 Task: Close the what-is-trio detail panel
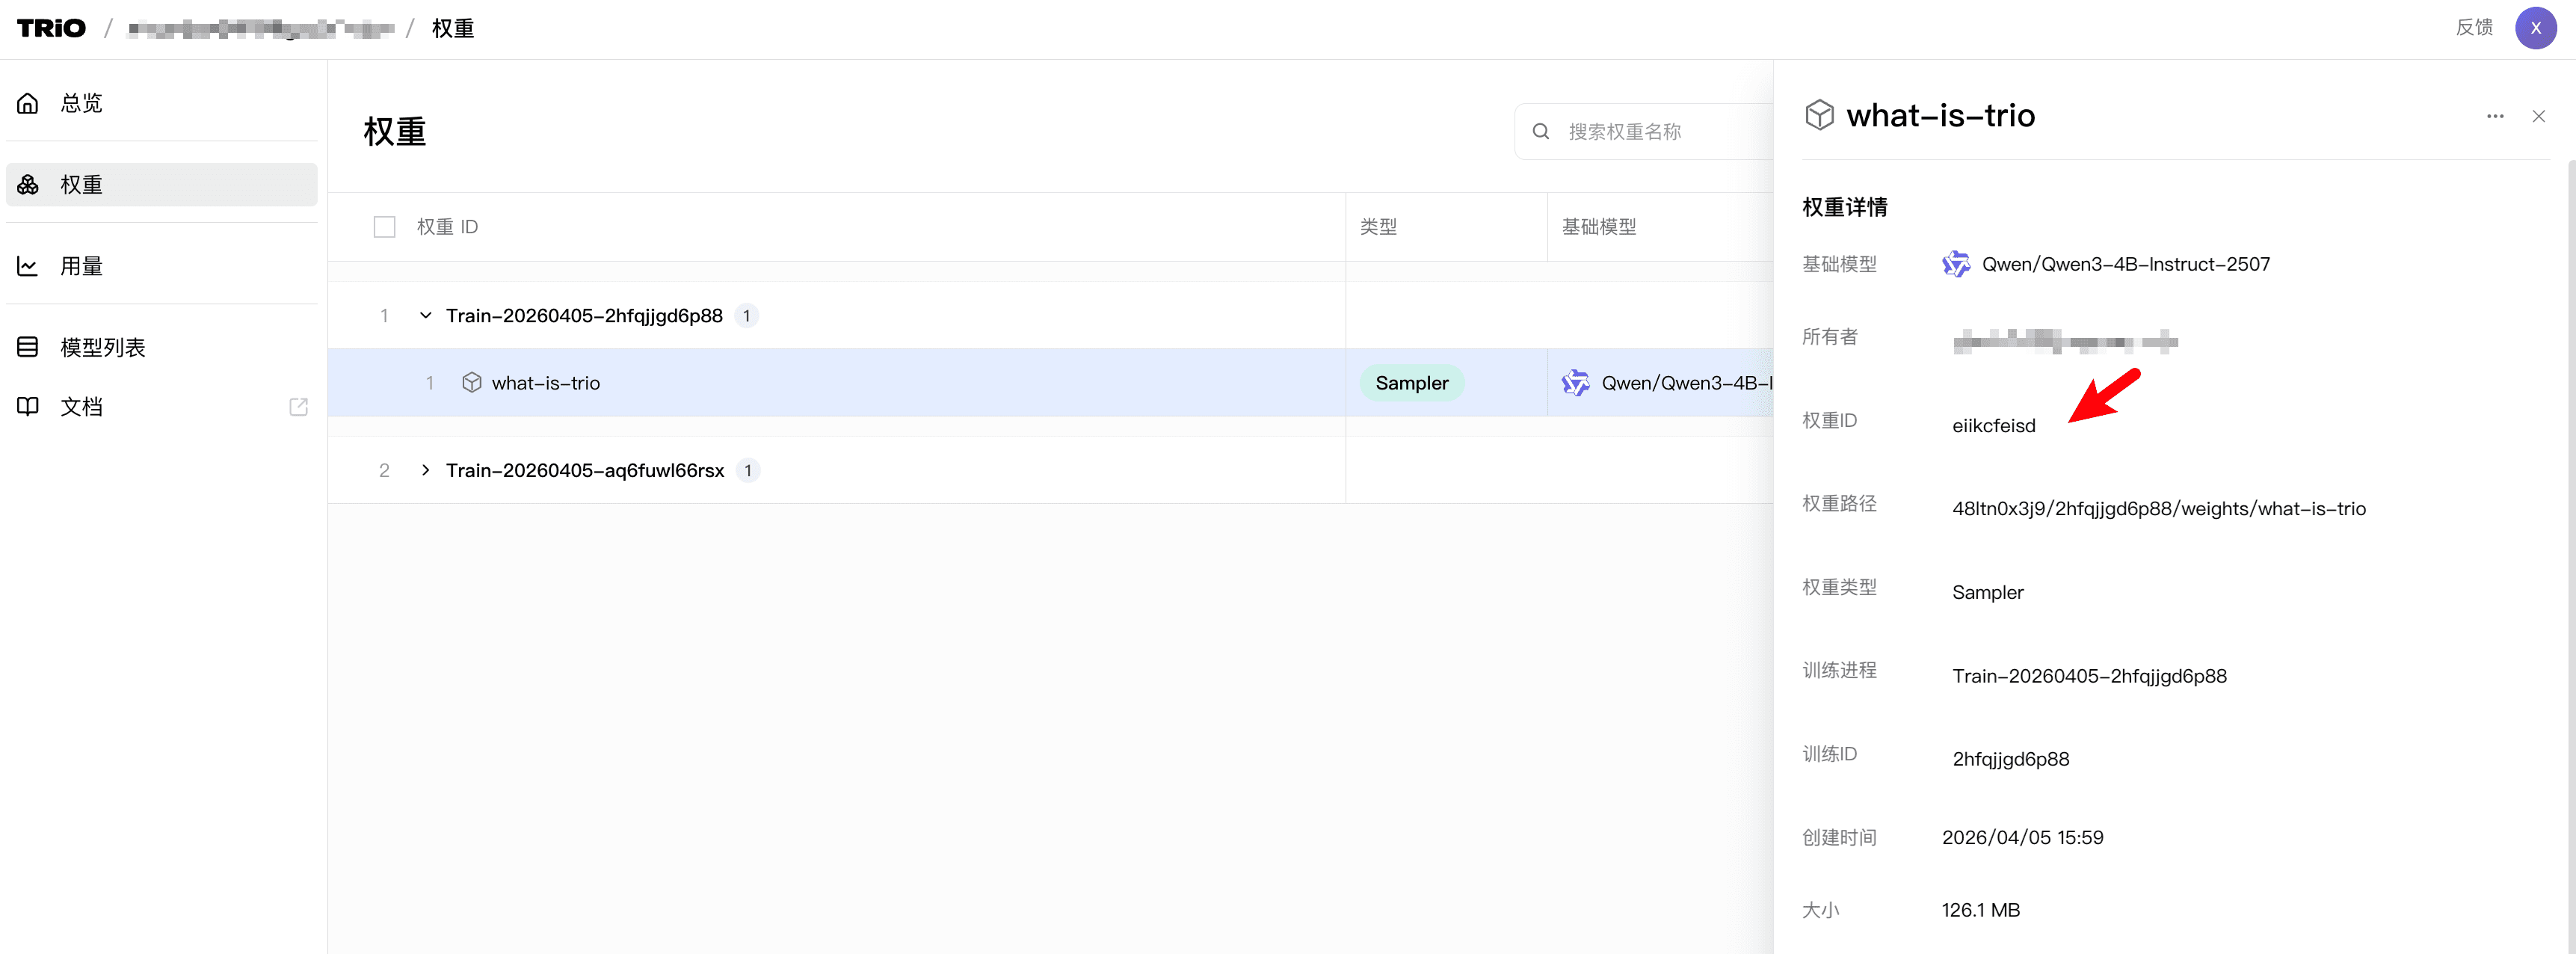point(2538,116)
